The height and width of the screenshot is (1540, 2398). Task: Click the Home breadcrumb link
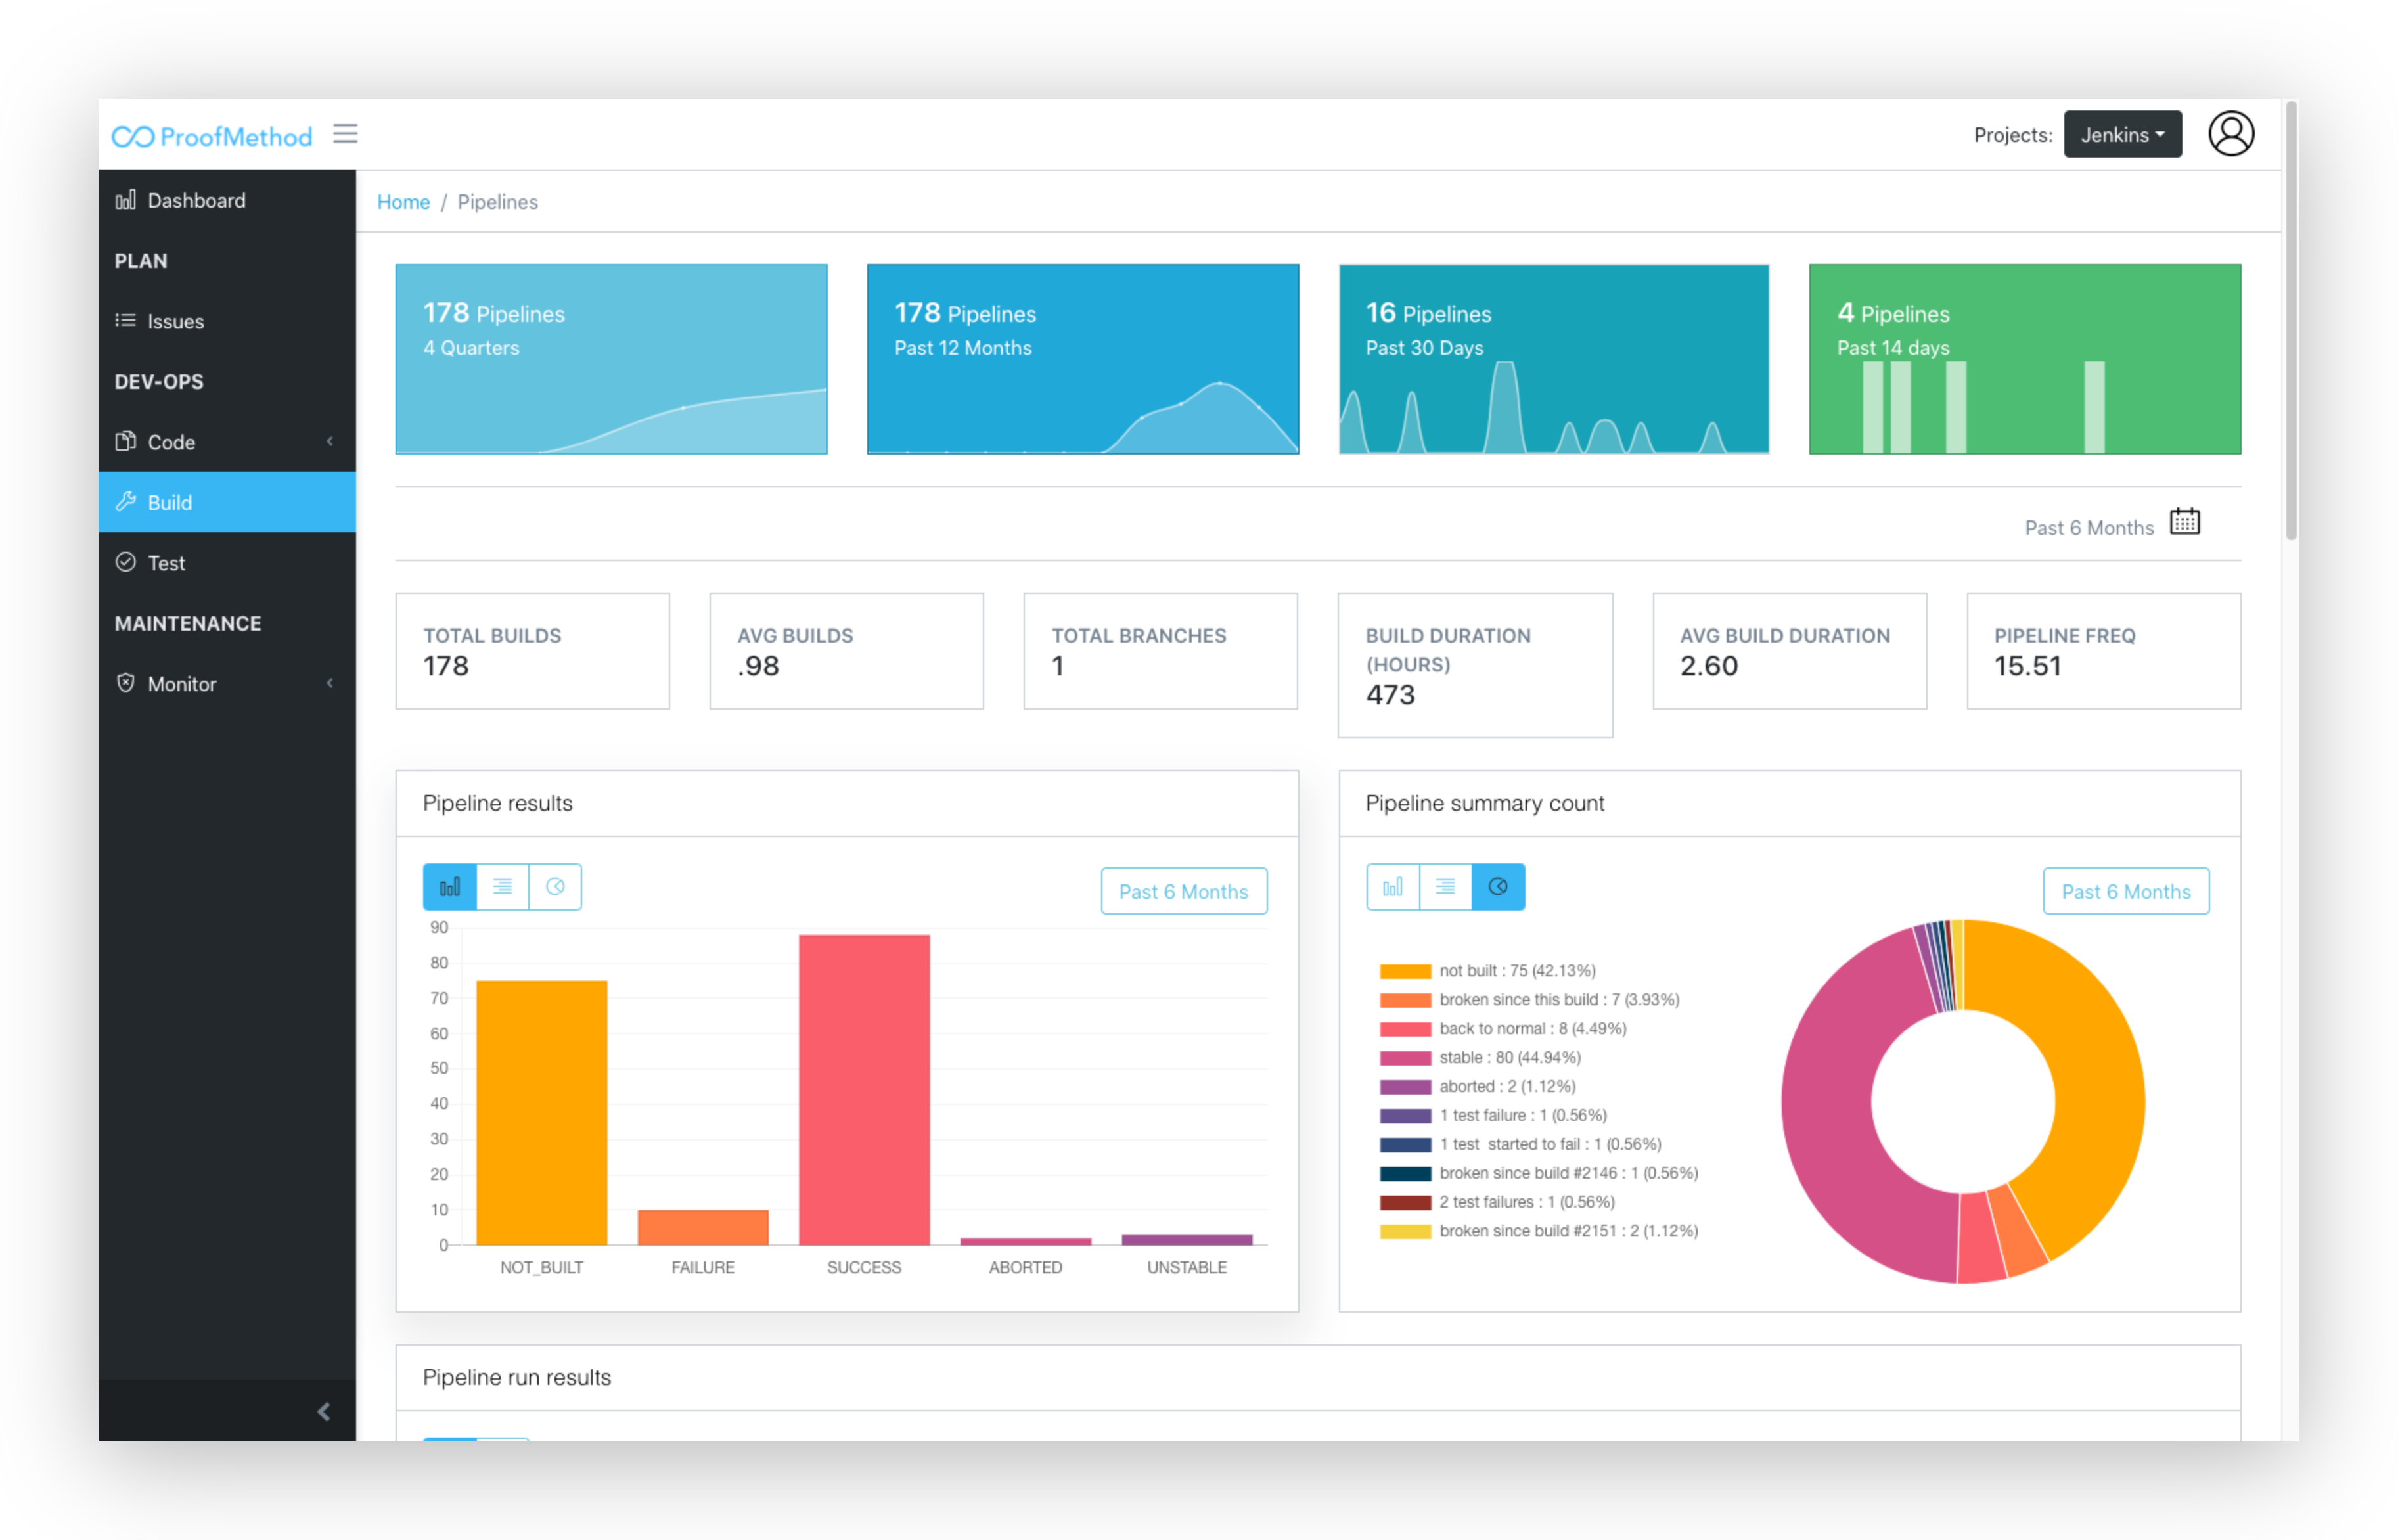403,202
